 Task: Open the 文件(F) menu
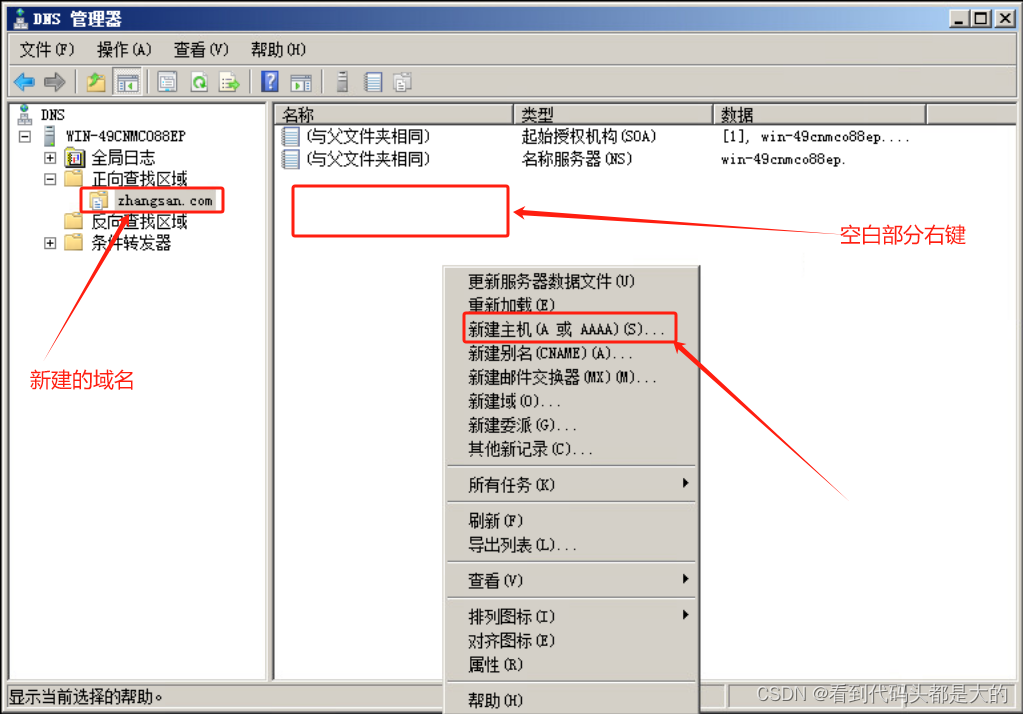(x=44, y=49)
